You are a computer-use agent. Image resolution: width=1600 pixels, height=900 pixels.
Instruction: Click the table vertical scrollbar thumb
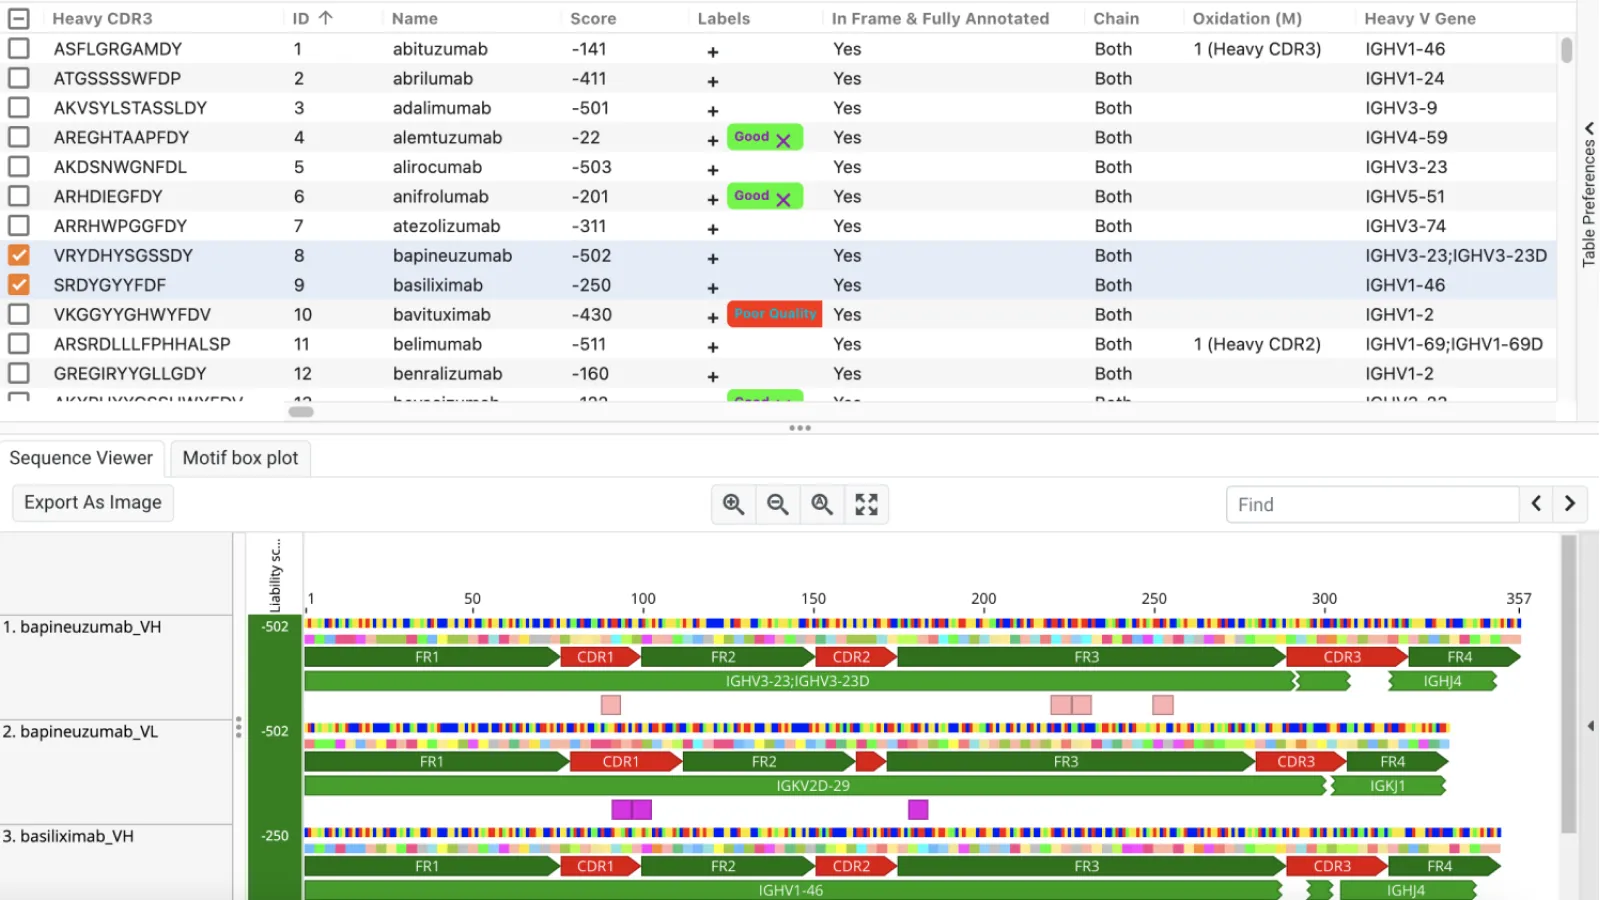click(x=1566, y=50)
